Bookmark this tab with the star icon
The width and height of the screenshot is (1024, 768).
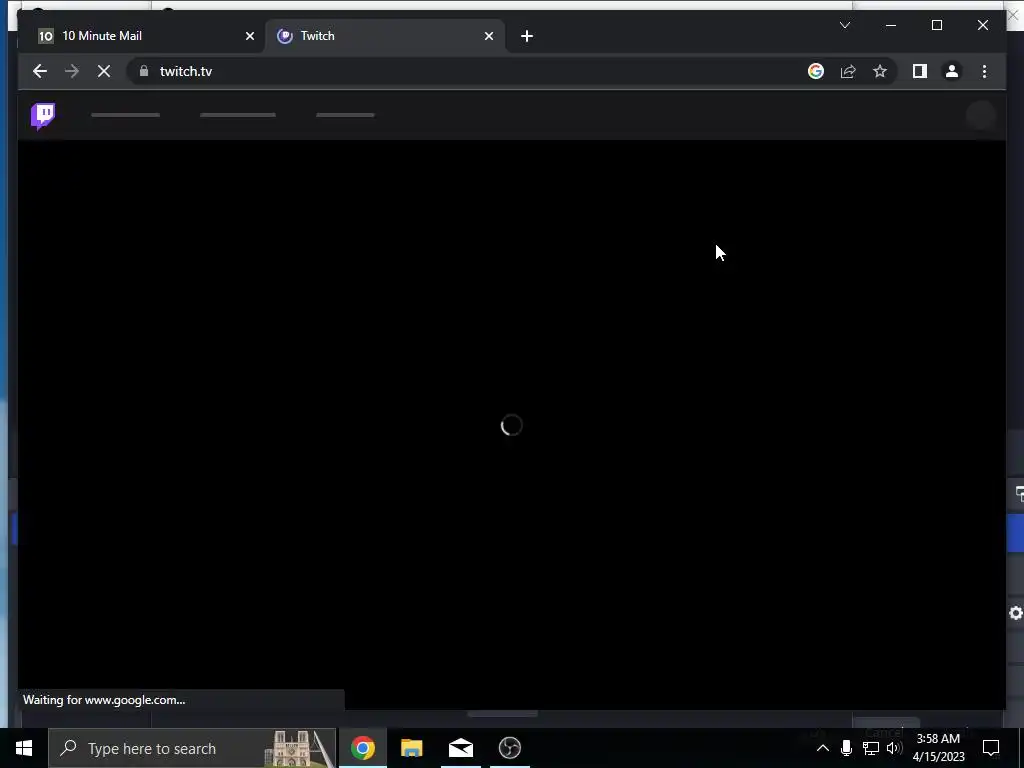click(880, 71)
